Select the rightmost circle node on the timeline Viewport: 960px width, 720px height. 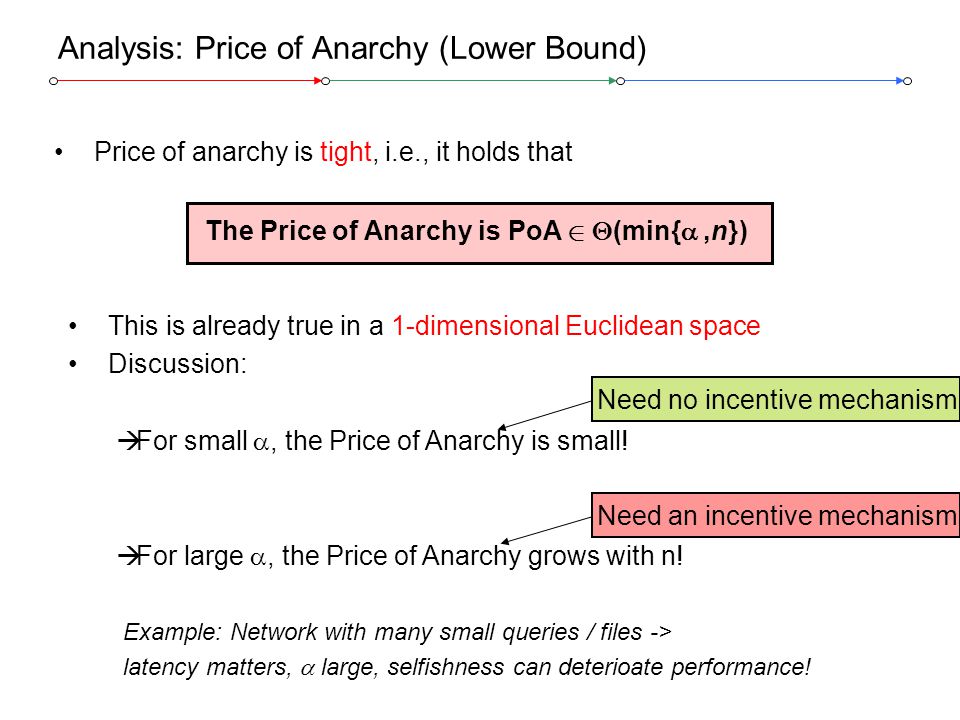click(908, 81)
